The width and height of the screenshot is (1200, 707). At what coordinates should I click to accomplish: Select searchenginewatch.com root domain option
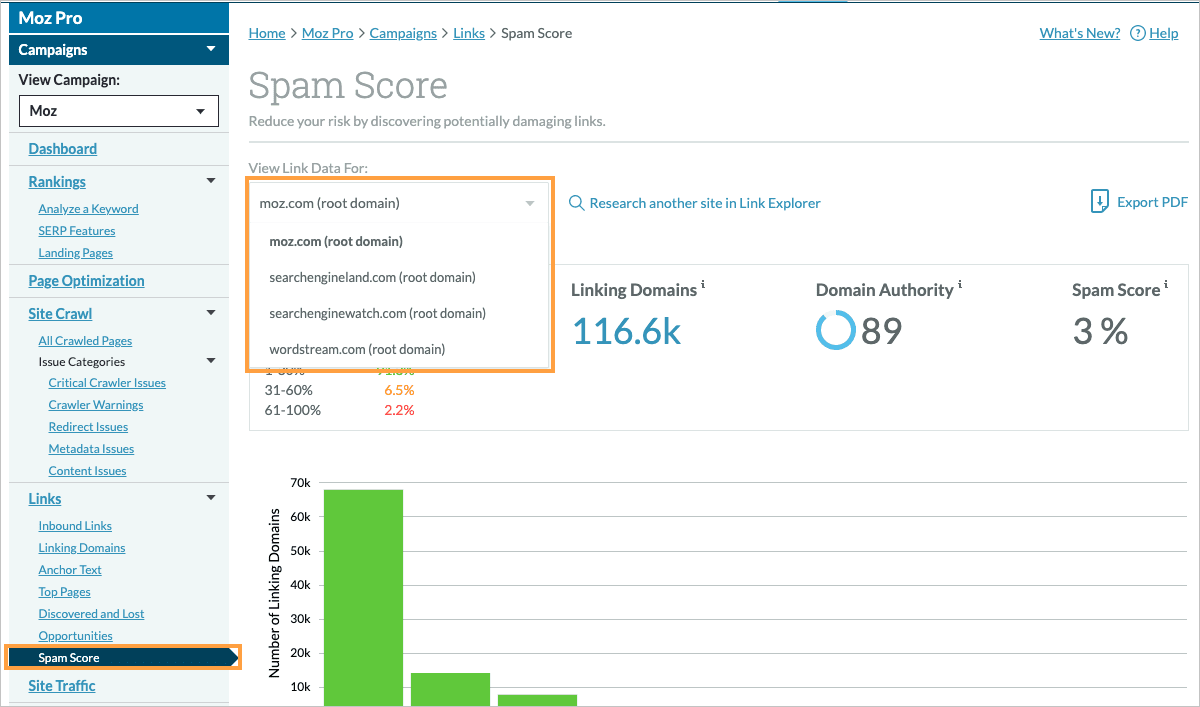377,313
